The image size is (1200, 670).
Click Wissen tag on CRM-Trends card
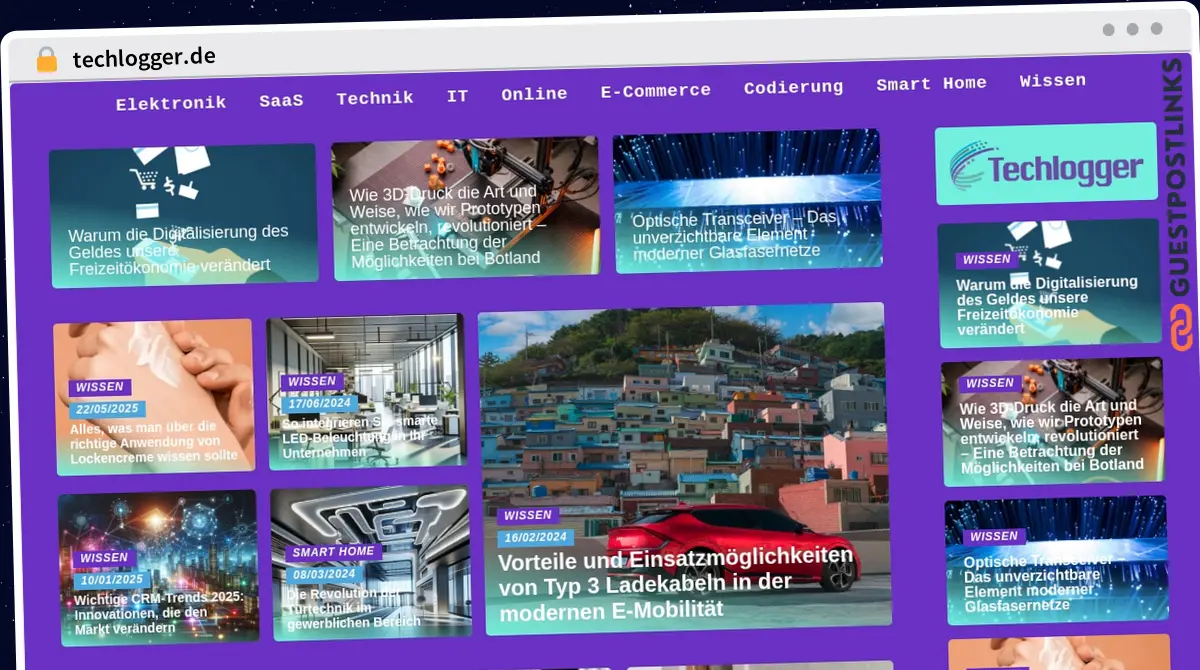104,558
